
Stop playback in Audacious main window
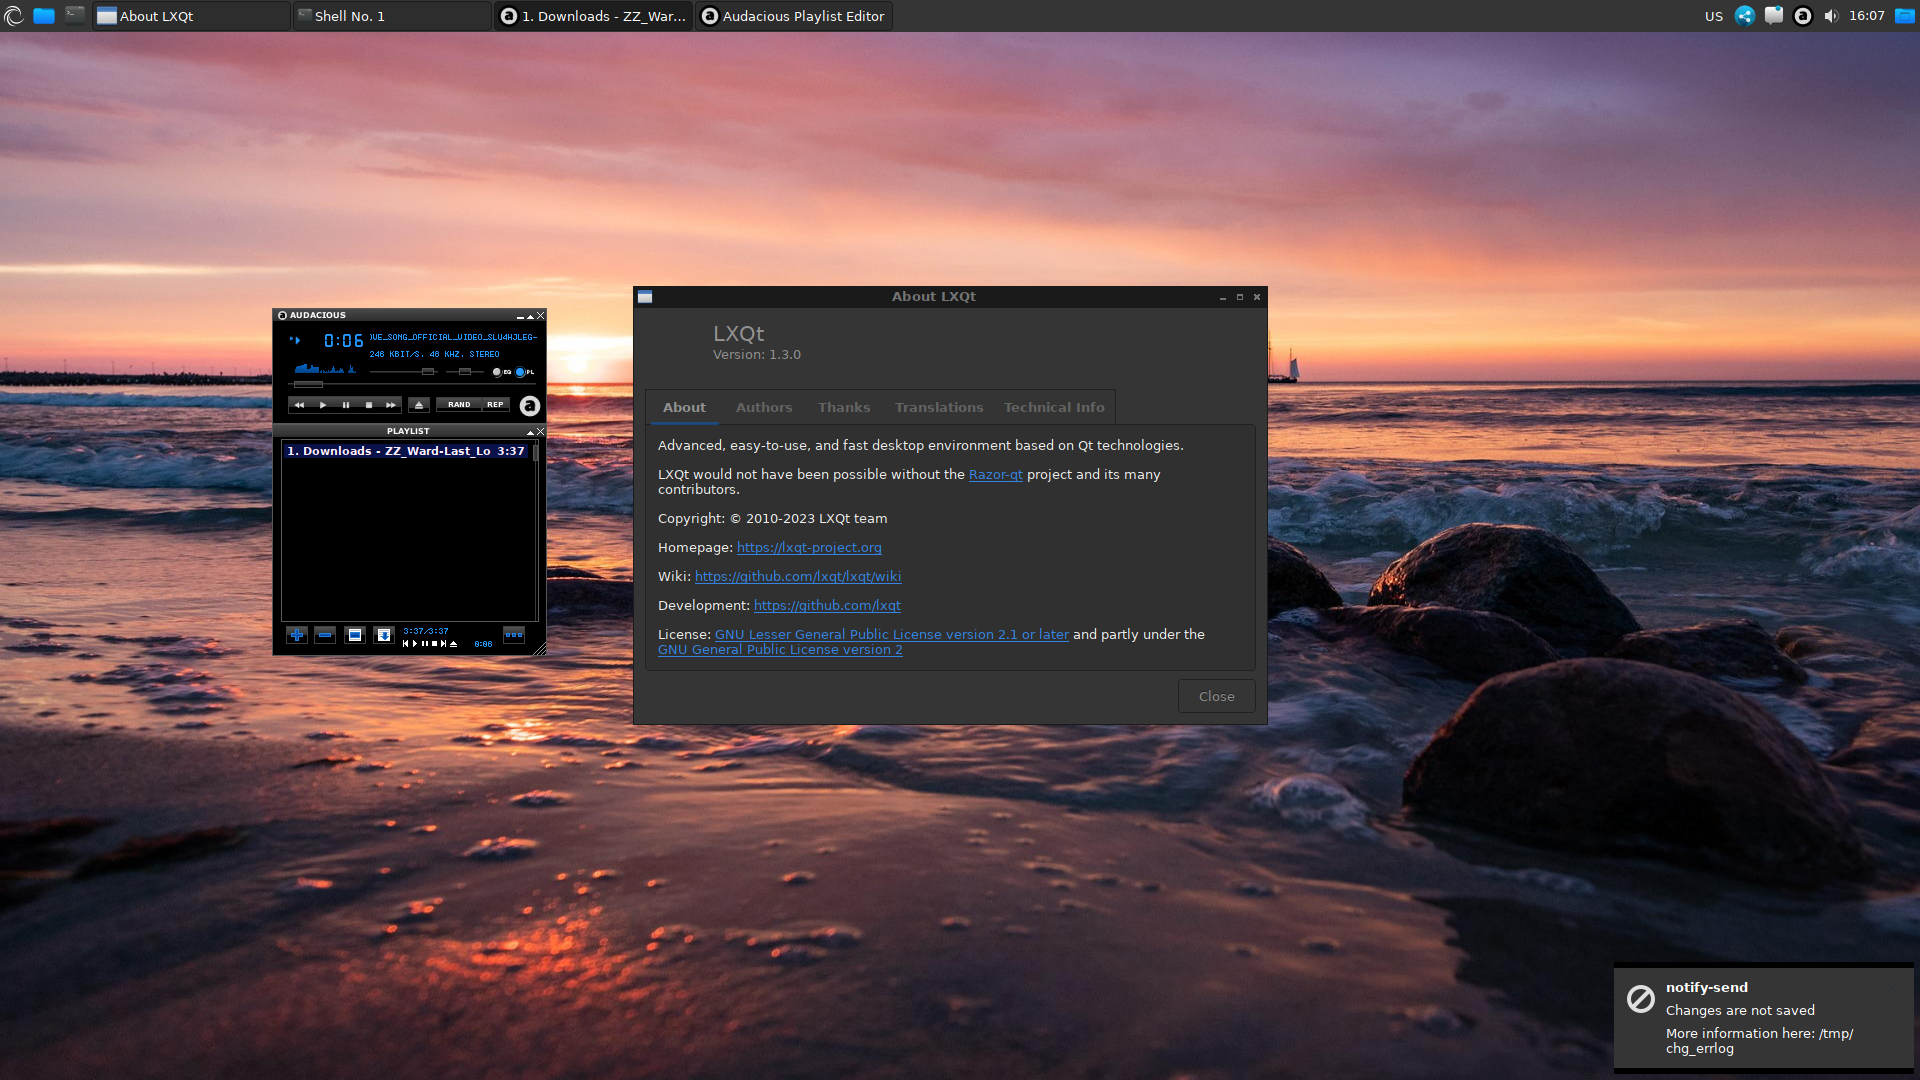(369, 405)
